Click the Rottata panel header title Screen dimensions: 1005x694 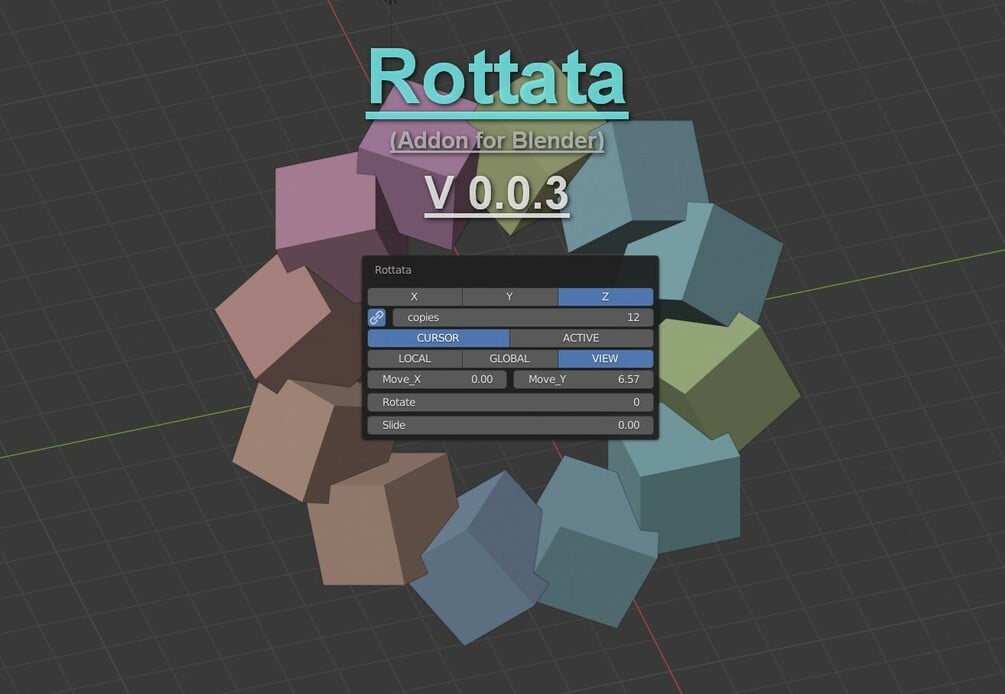click(x=393, y=270)
